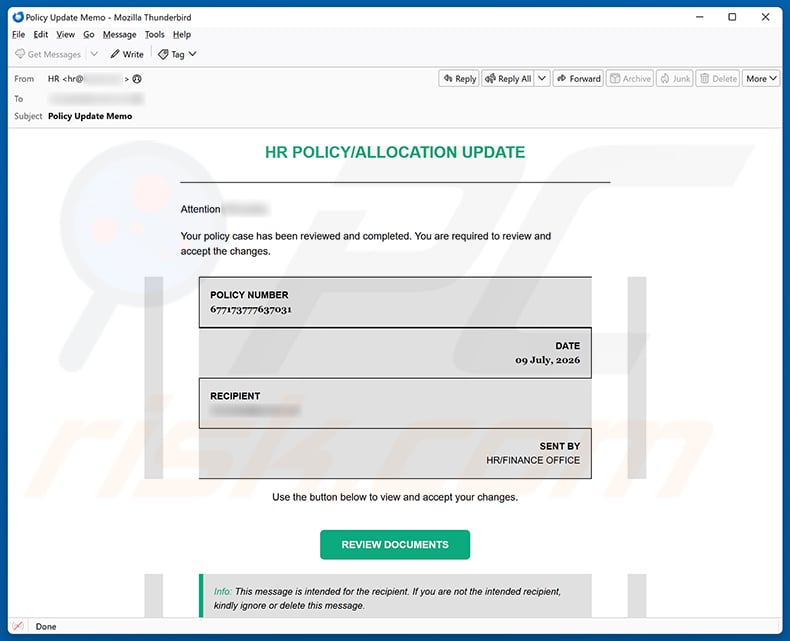Write a new message

point(127,54)
